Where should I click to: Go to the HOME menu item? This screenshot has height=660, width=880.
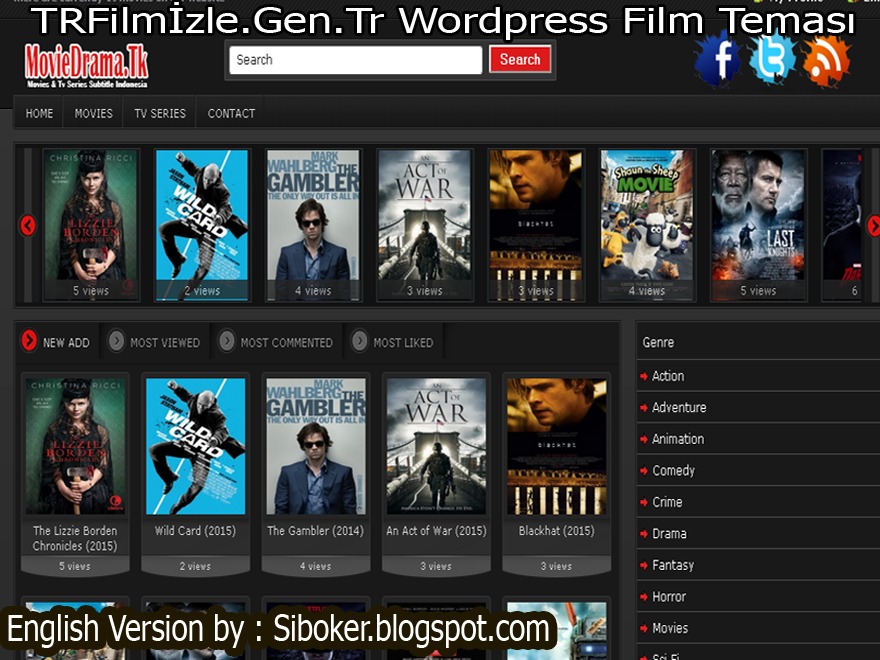(x=38, y=113)
